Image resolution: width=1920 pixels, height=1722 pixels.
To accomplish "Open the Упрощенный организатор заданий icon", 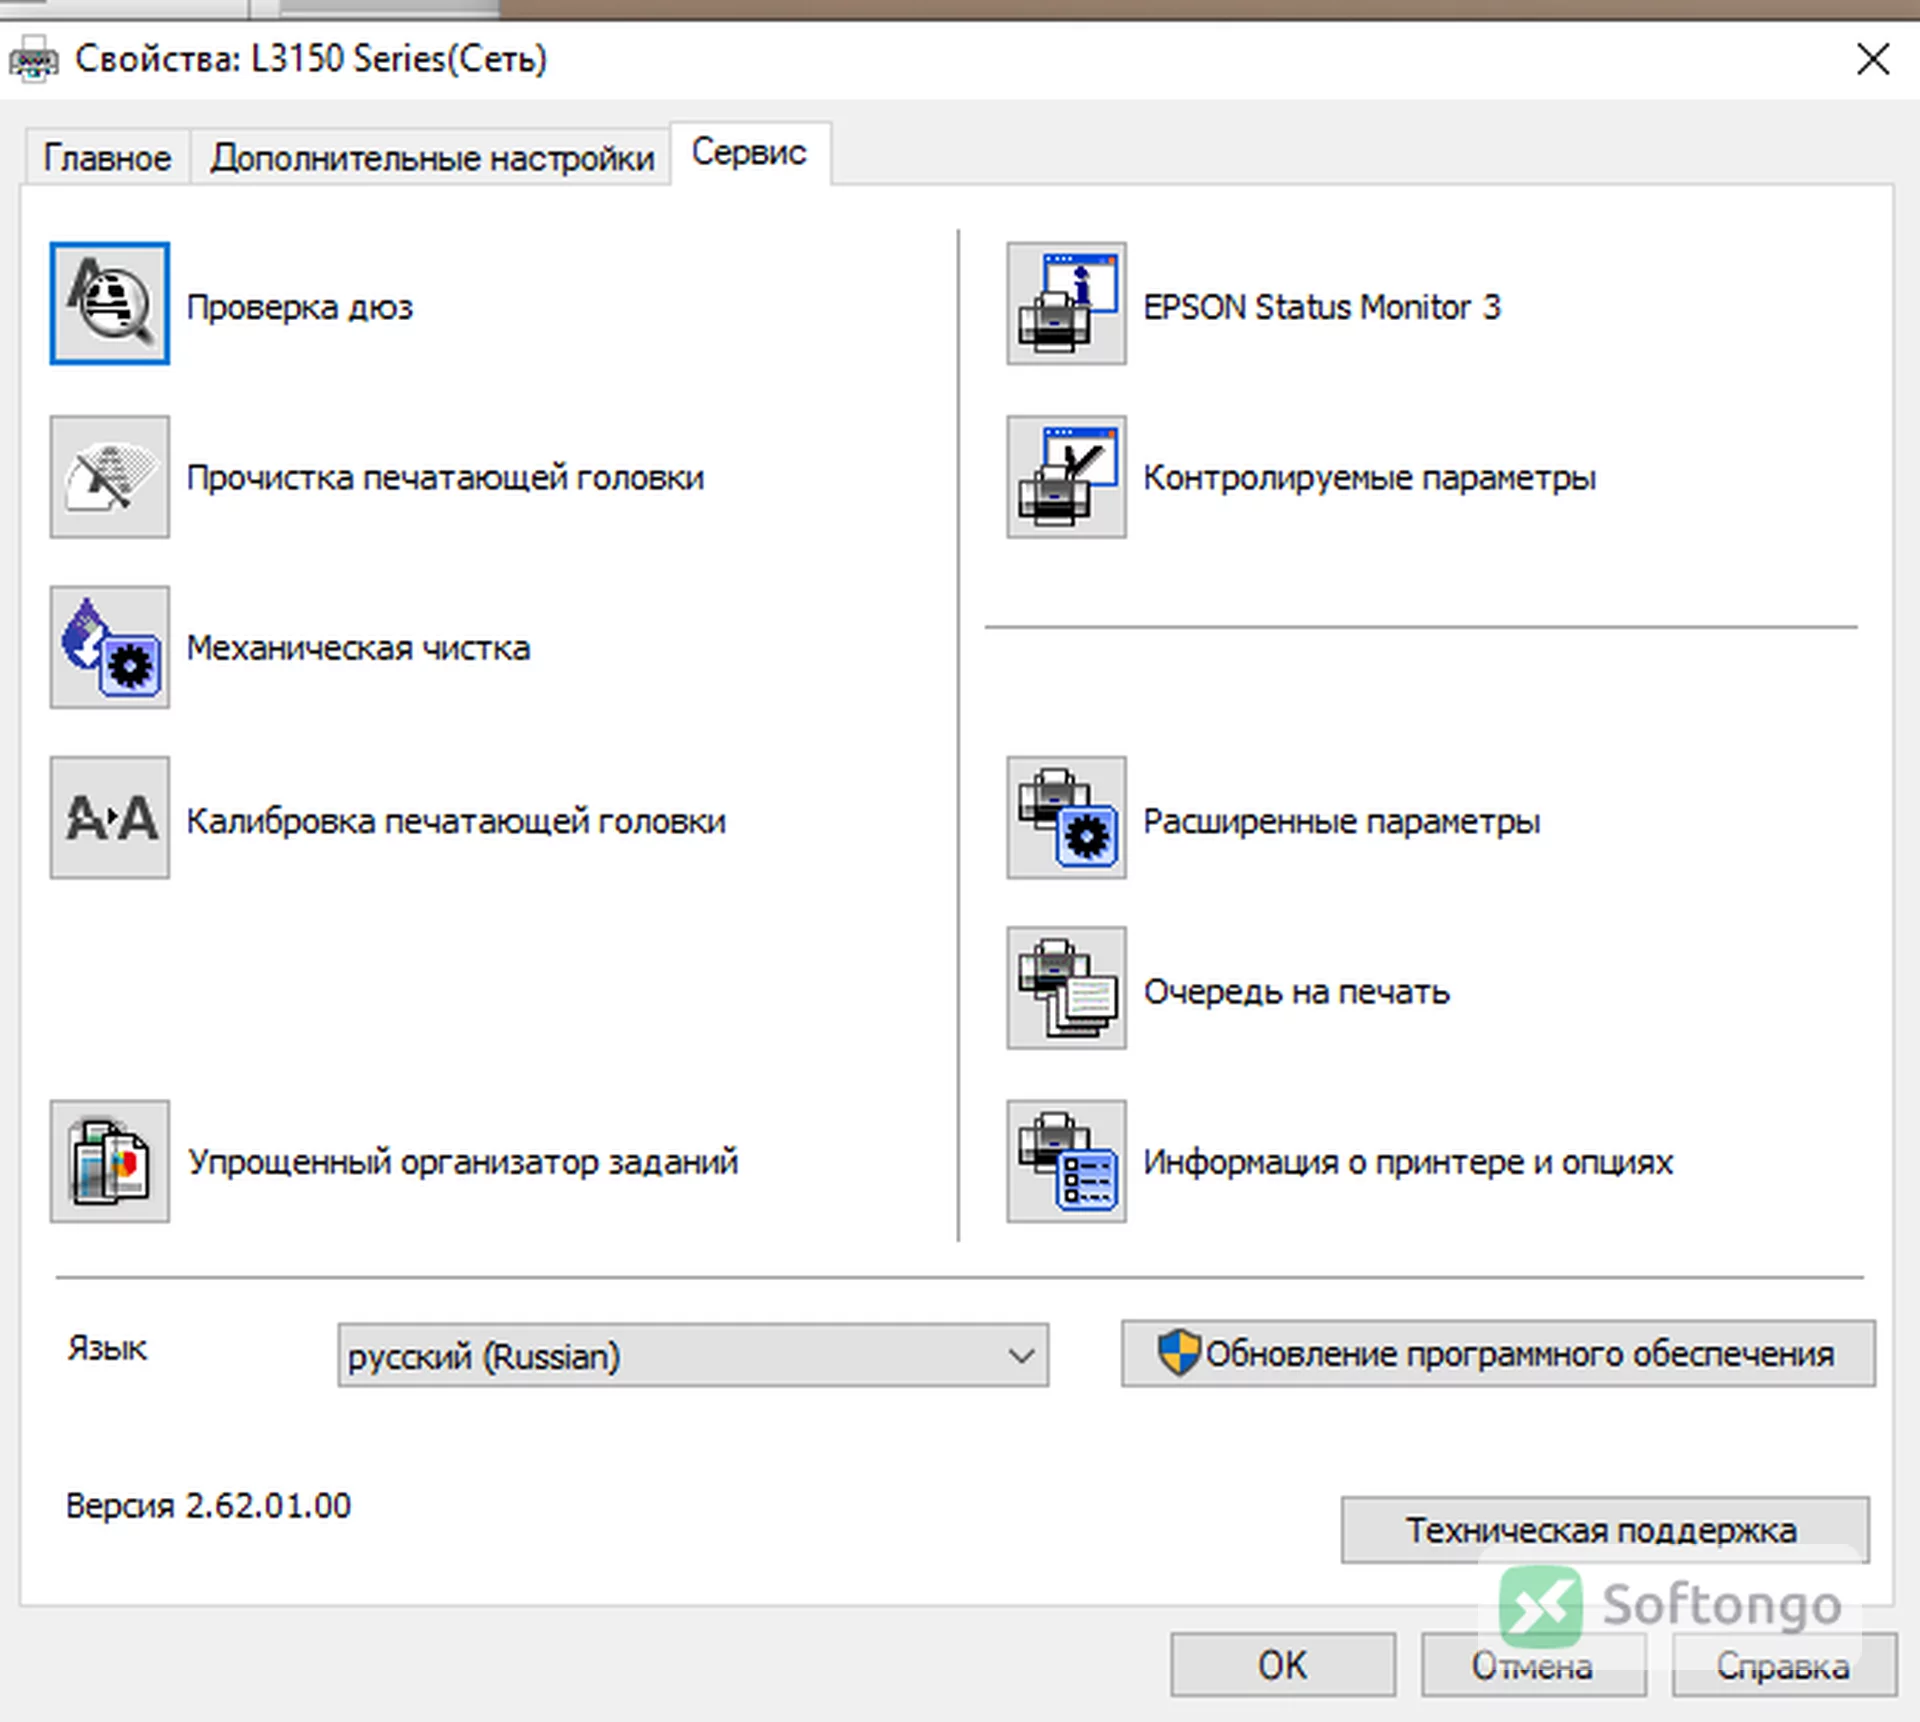I will point(110,1161).
